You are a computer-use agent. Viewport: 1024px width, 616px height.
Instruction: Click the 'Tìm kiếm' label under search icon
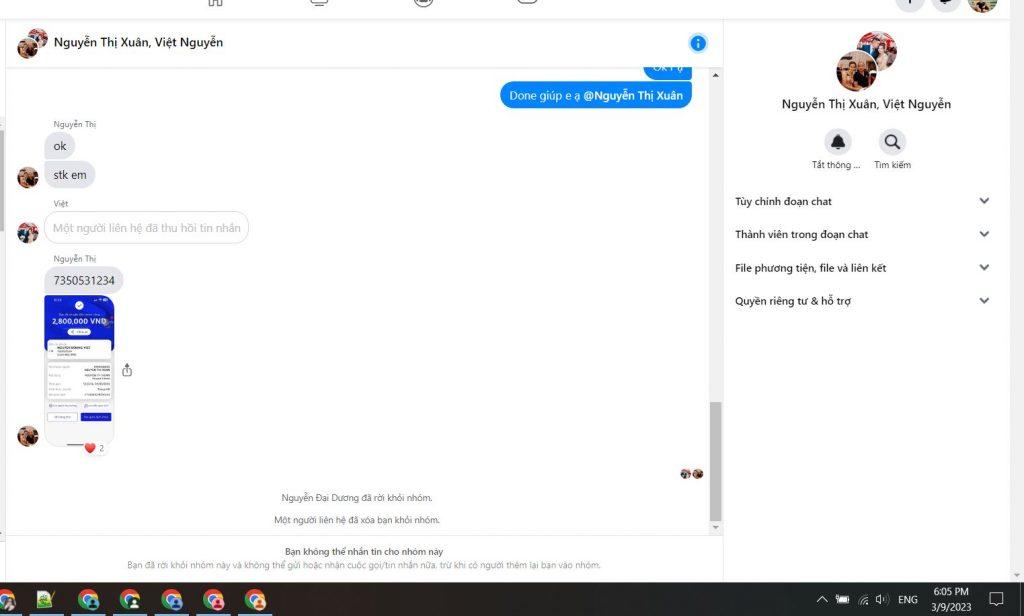point(892,165)
